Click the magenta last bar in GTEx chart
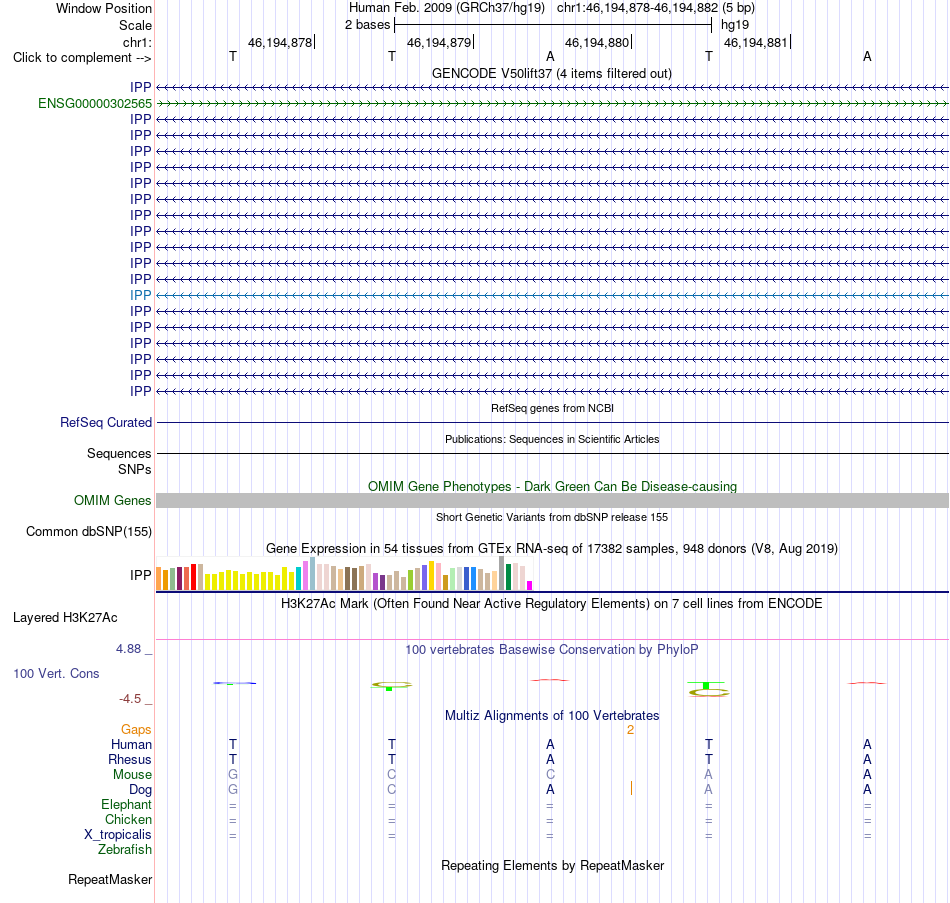 [x=530, y=585]
